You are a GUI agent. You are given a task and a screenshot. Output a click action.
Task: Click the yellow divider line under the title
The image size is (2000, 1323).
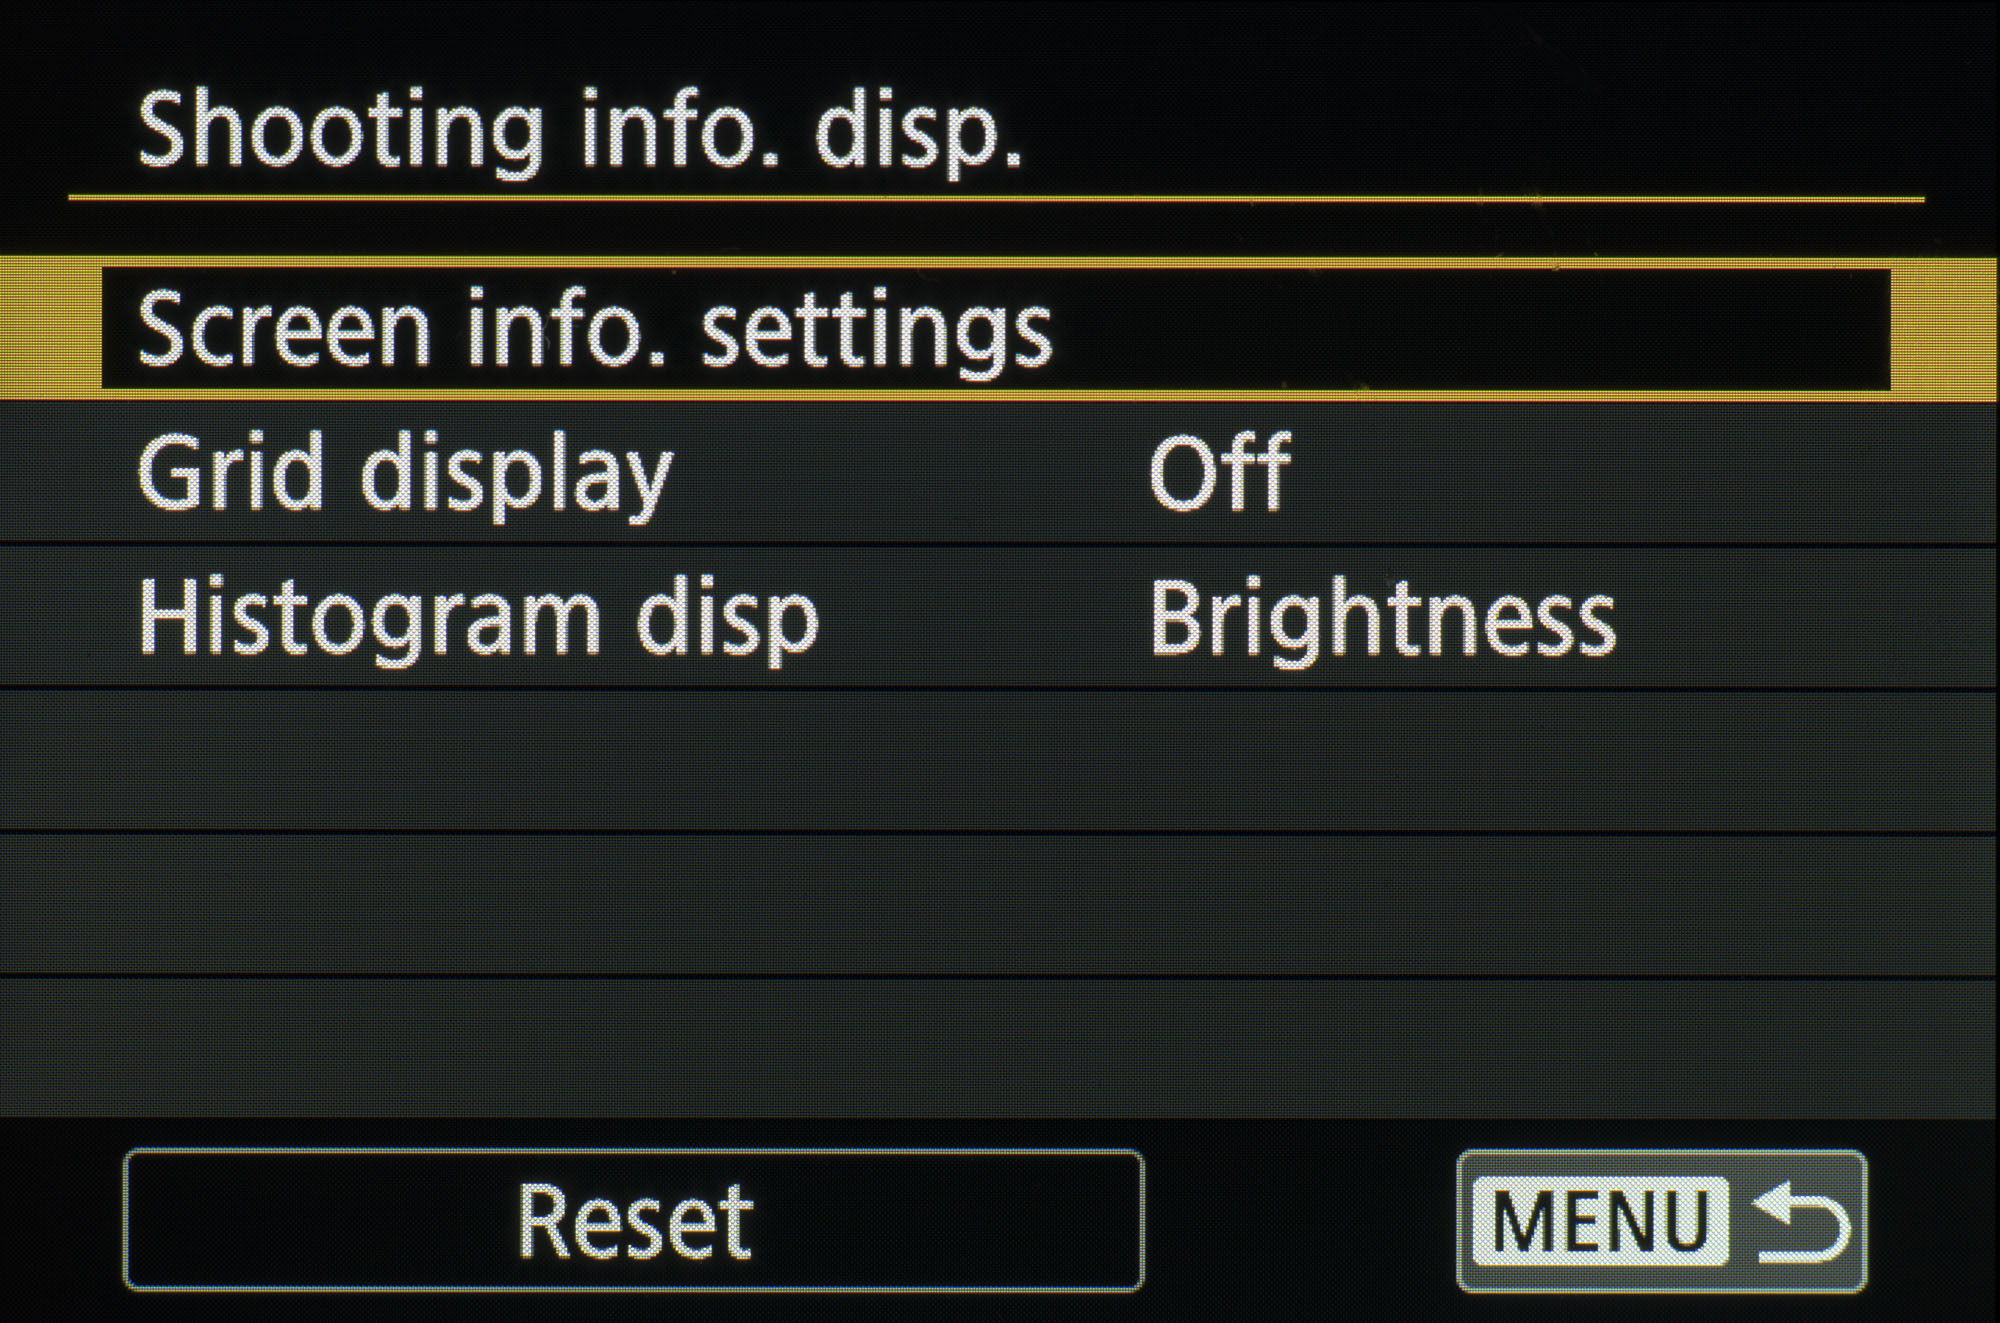(1000, 199)
